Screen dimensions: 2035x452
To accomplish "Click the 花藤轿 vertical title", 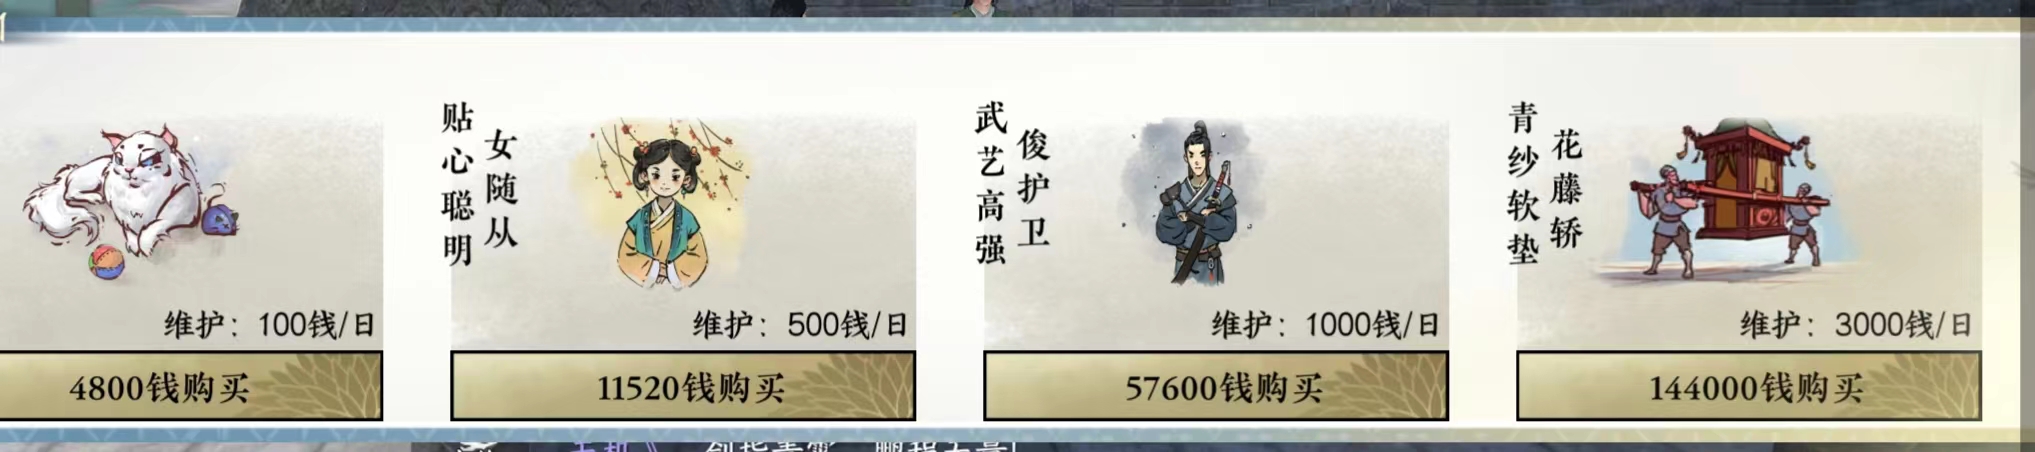I will pyautogui.click(x=1566, y=188).
